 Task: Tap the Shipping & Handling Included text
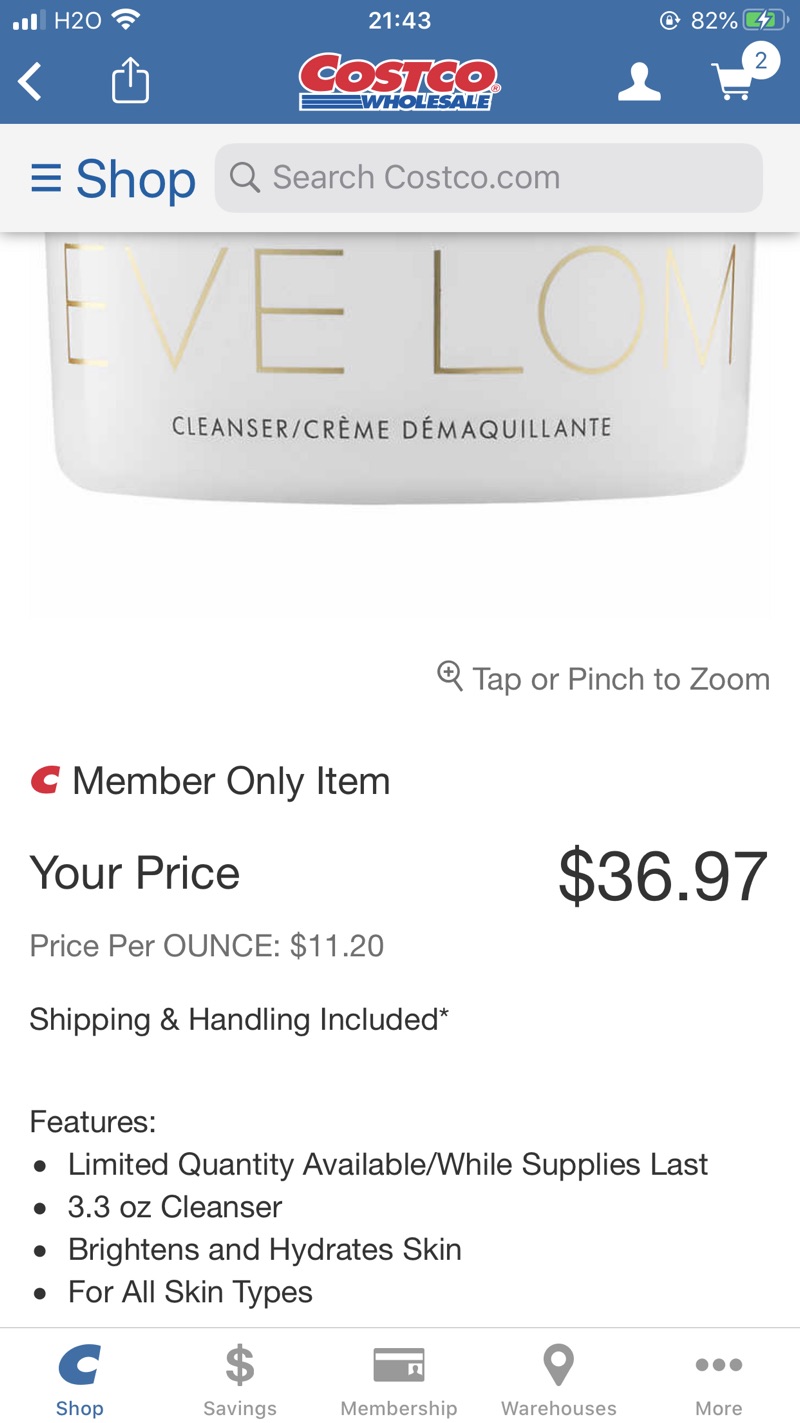tap(239, 1019)
